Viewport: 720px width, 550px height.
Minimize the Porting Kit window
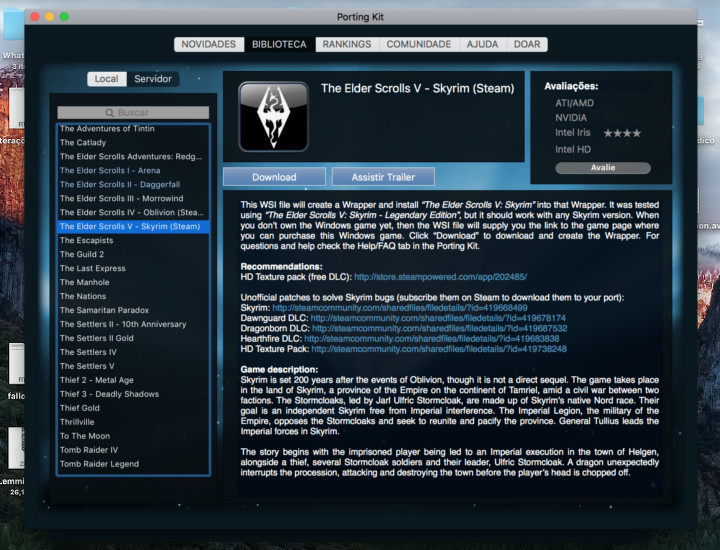[50, 17]
